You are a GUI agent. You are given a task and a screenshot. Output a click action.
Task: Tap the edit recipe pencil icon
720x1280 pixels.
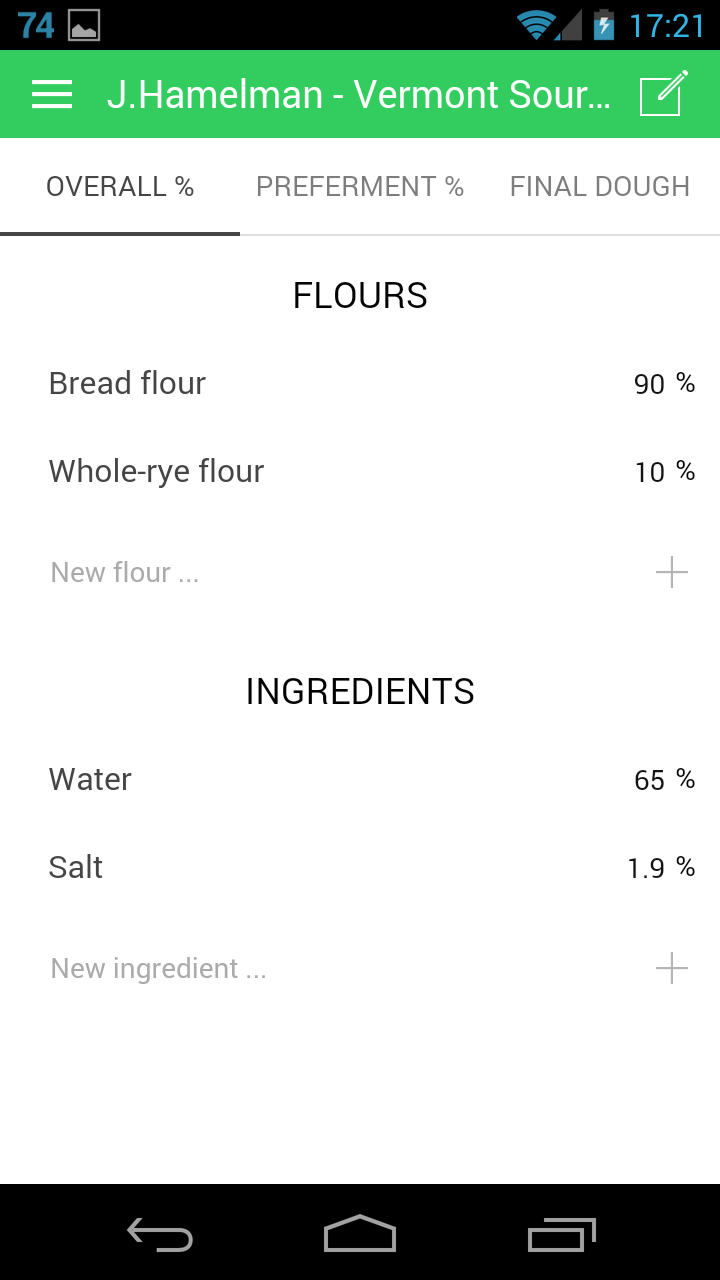(x=664, y=94)
